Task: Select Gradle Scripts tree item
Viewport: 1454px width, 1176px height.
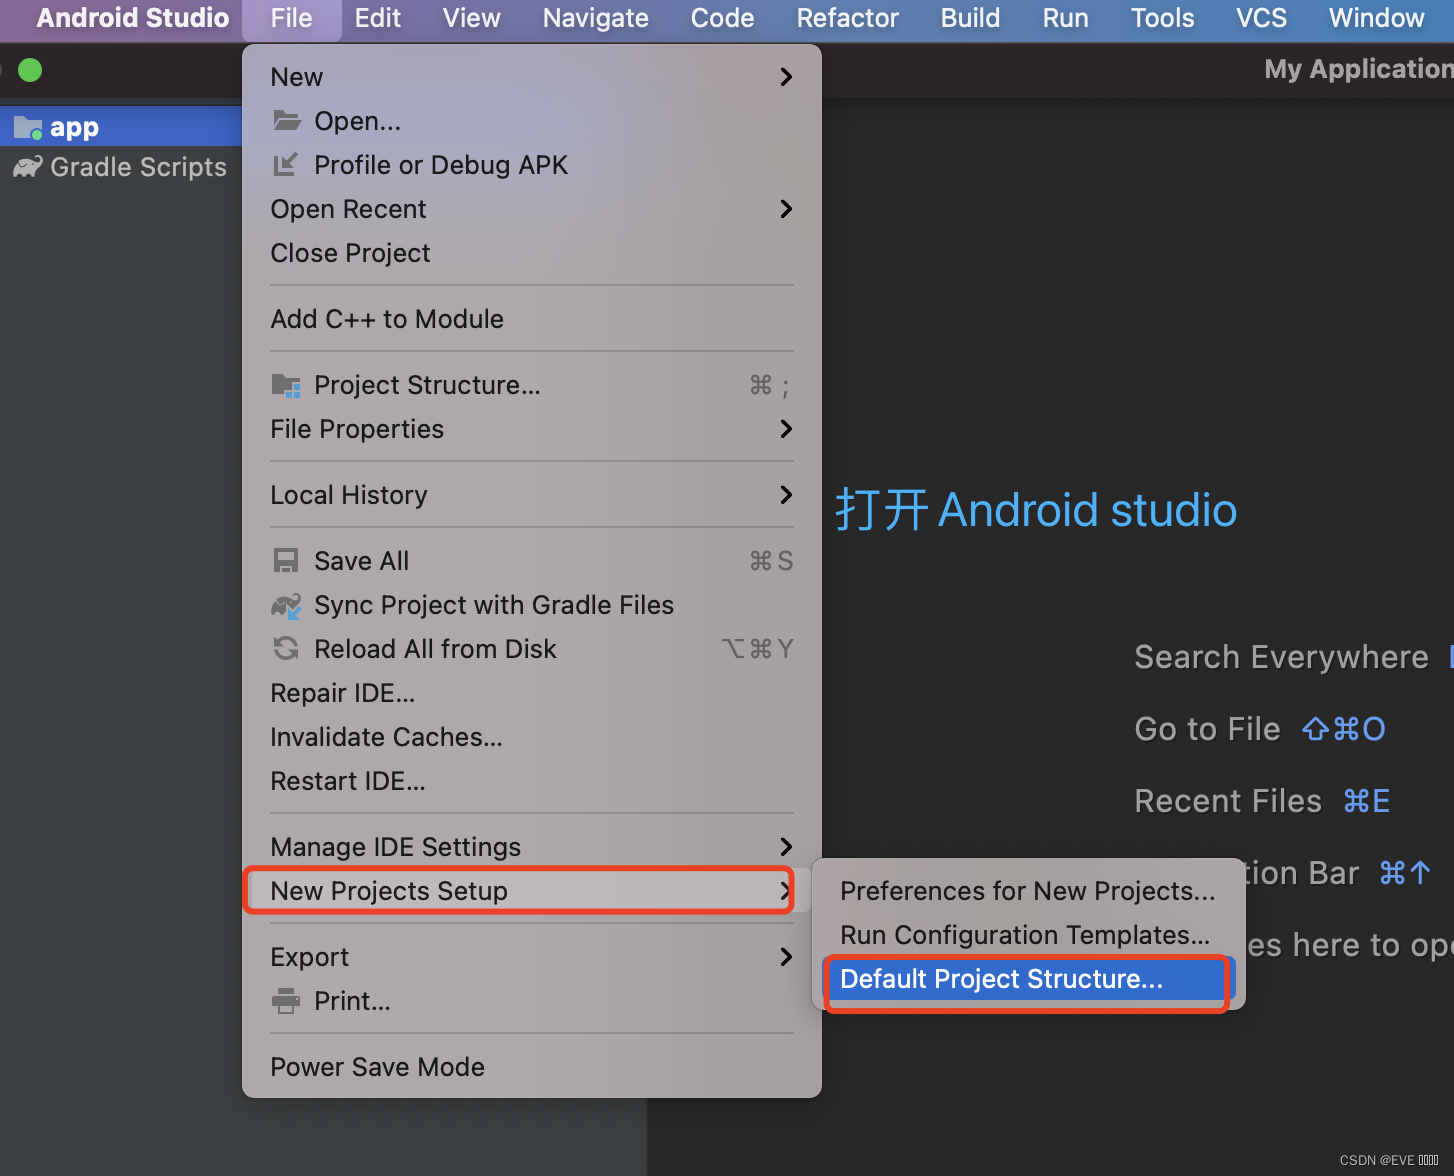Action: [x=121, y=167]
